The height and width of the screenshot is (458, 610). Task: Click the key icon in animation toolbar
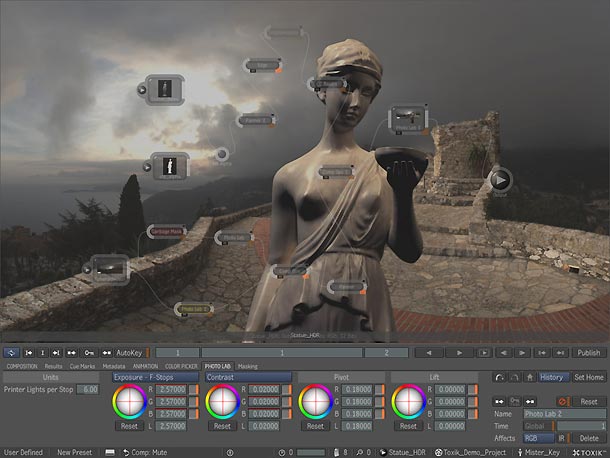[90, 352]
